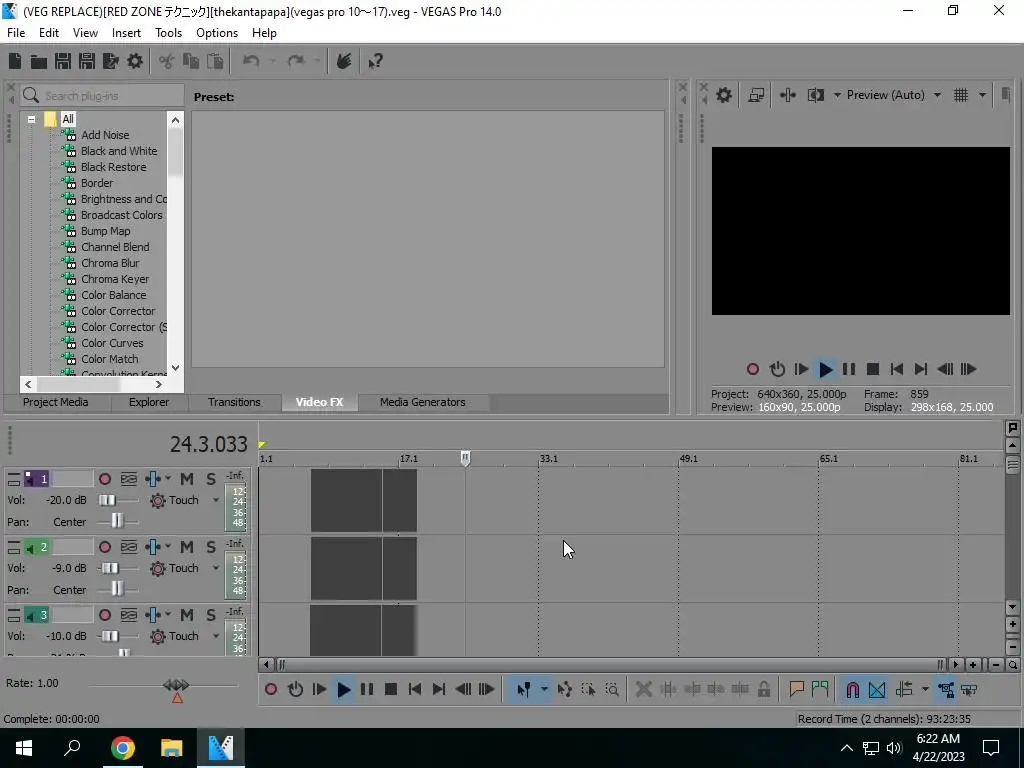Viewport: 1024px width, 768px height.
Task: Mute track 3 with the M button
Action: click(x=187, y=615)
